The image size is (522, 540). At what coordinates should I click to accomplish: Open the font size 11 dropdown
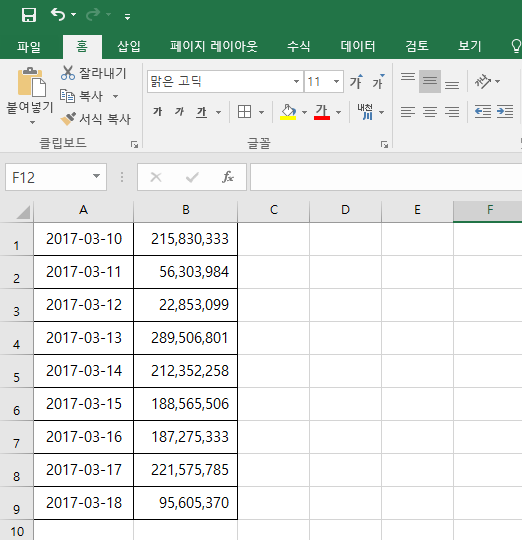pyautogui.click(x=336, y=82)
